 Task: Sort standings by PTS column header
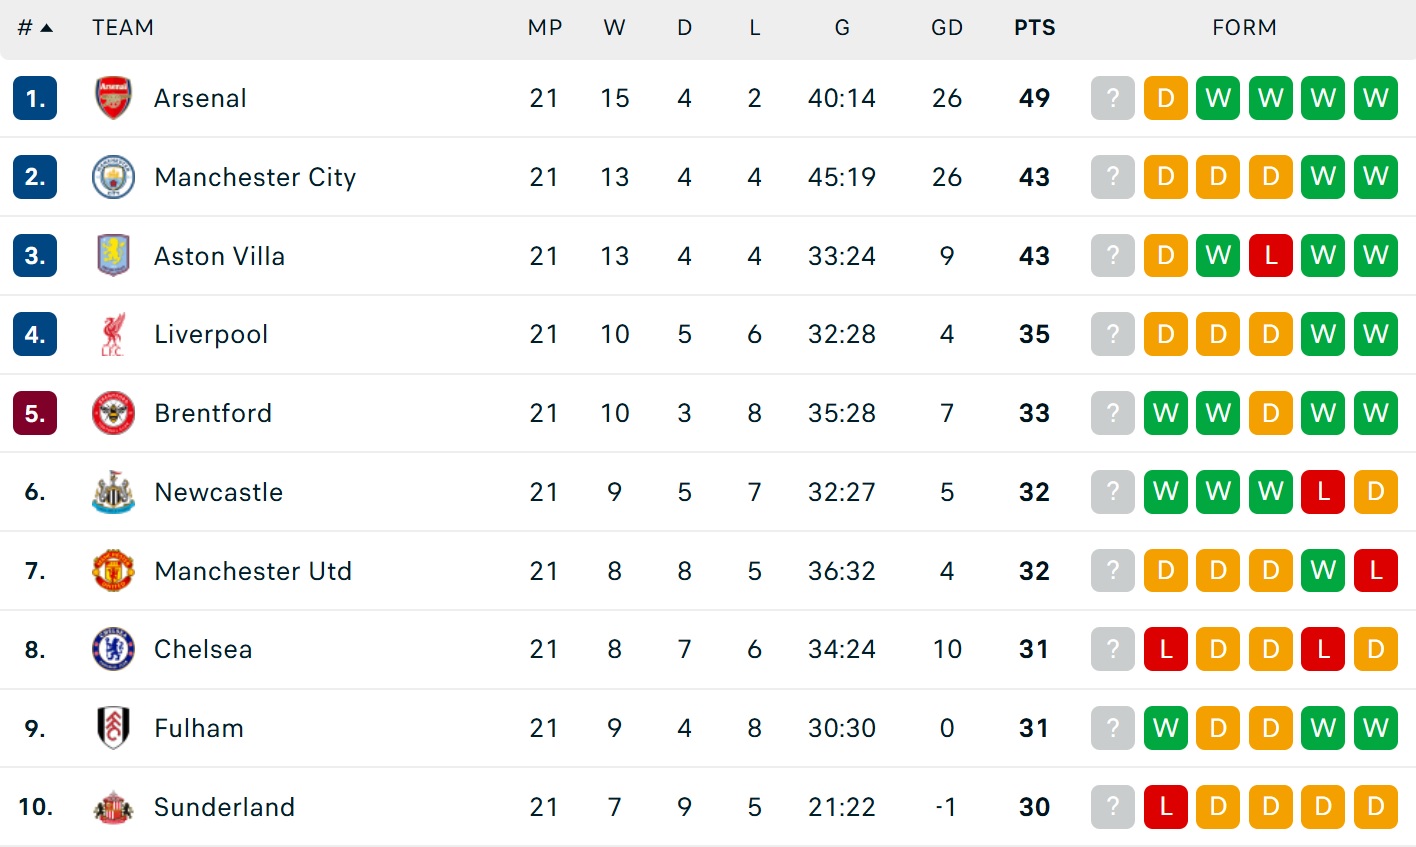tap(1034, 28)
